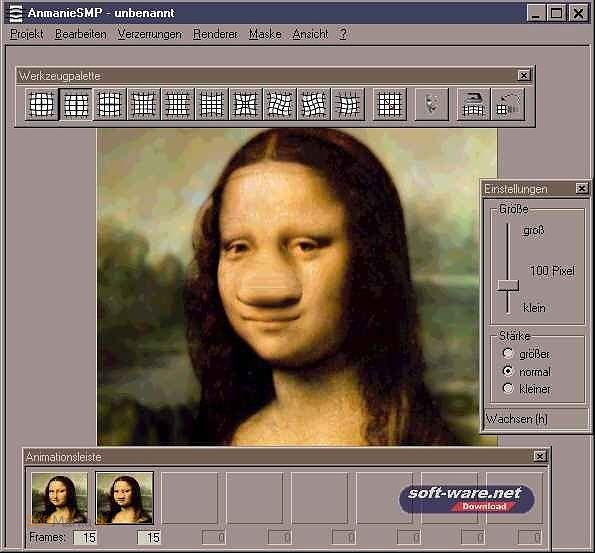Set Stärke to kleiner
The image size is (595, 553).
coord(508,388)
